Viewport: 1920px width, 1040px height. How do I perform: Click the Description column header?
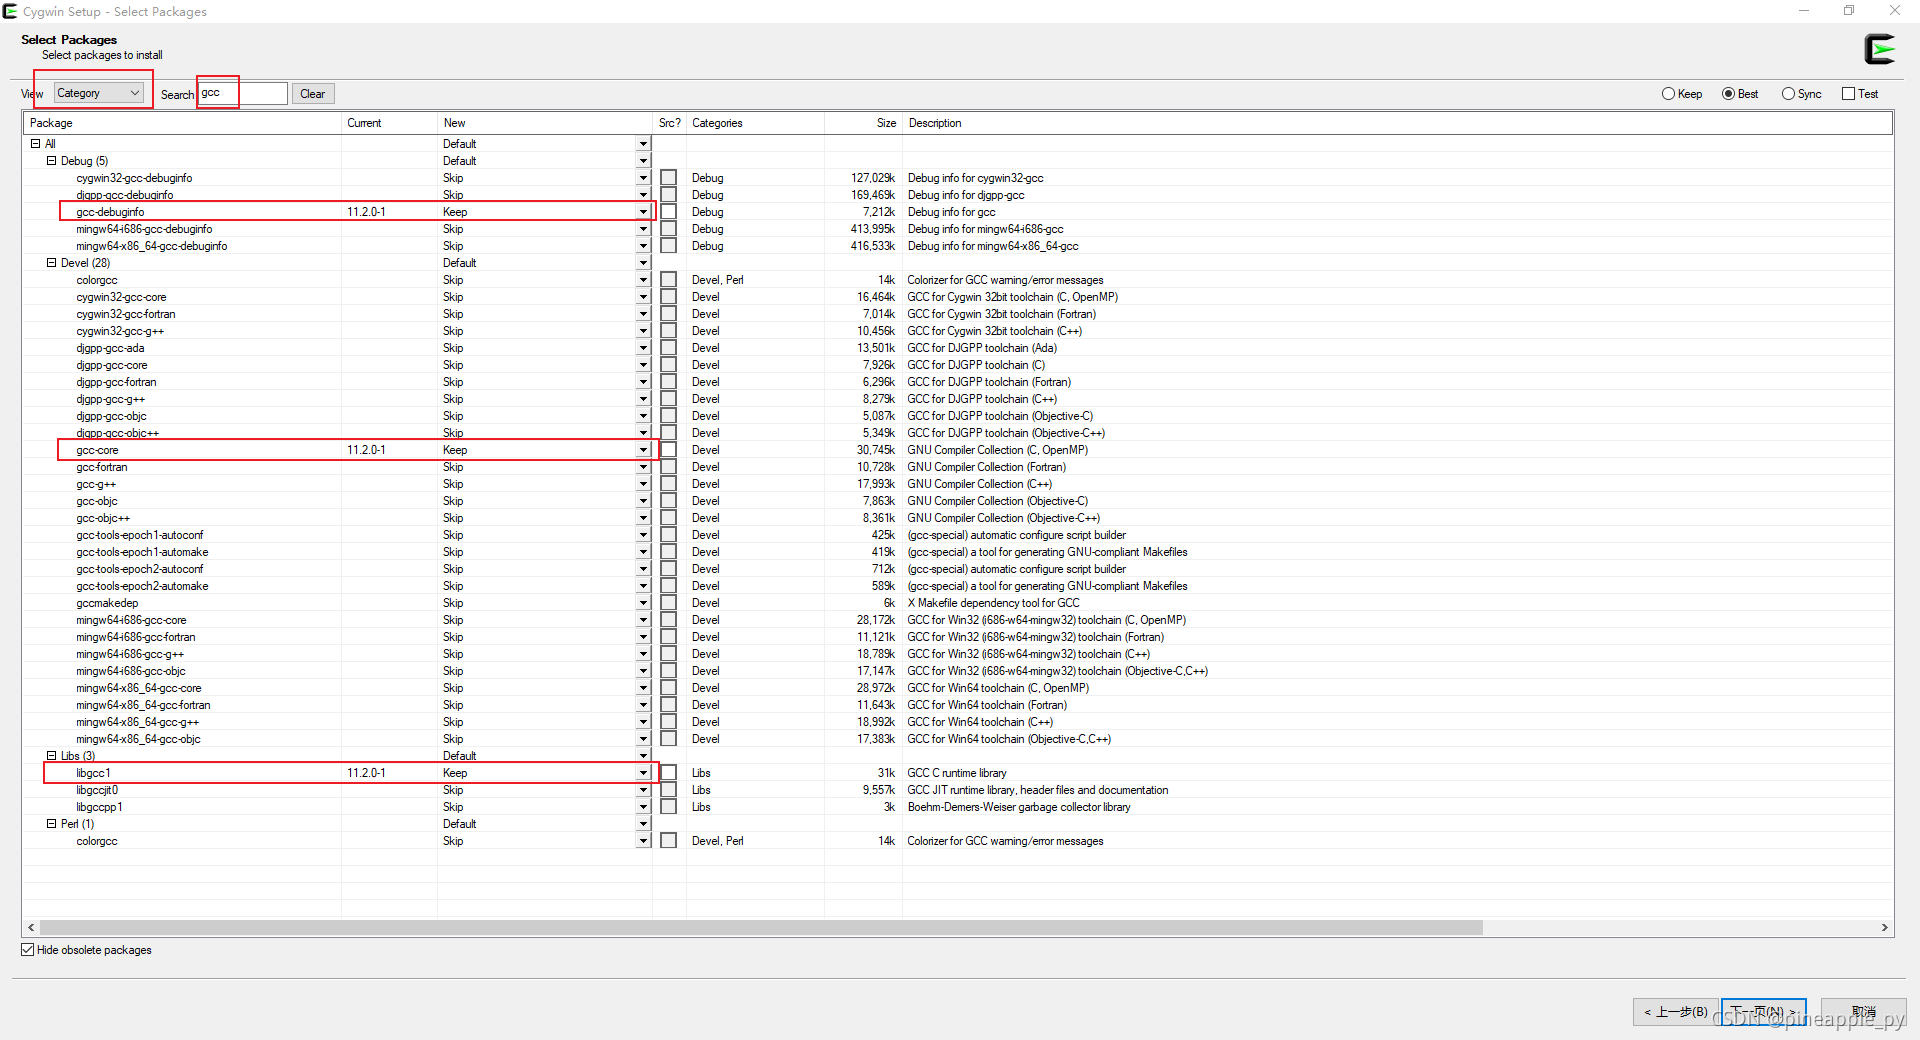click(1397, 123)
